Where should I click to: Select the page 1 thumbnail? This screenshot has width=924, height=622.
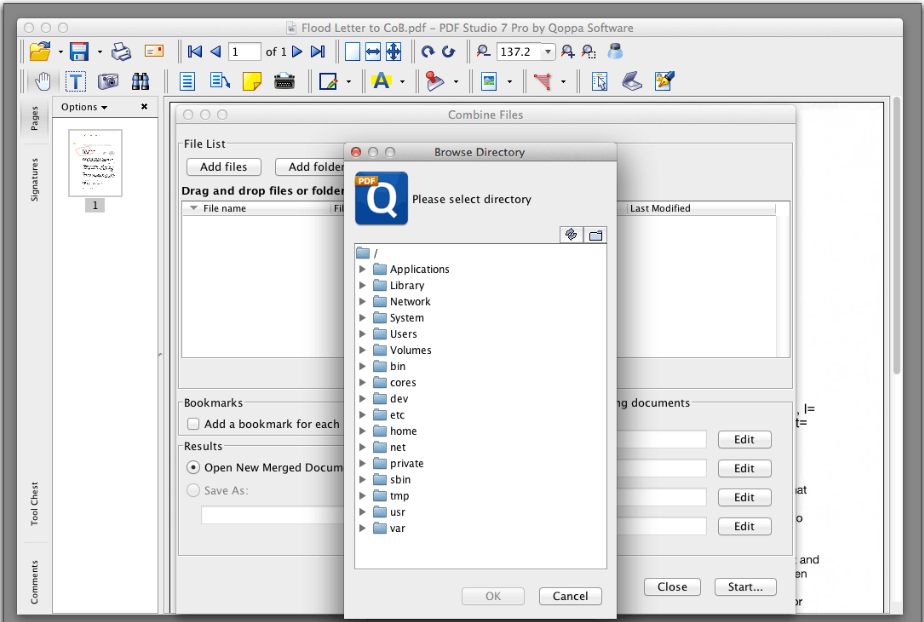pyautogui.click(x=94, y=163)
